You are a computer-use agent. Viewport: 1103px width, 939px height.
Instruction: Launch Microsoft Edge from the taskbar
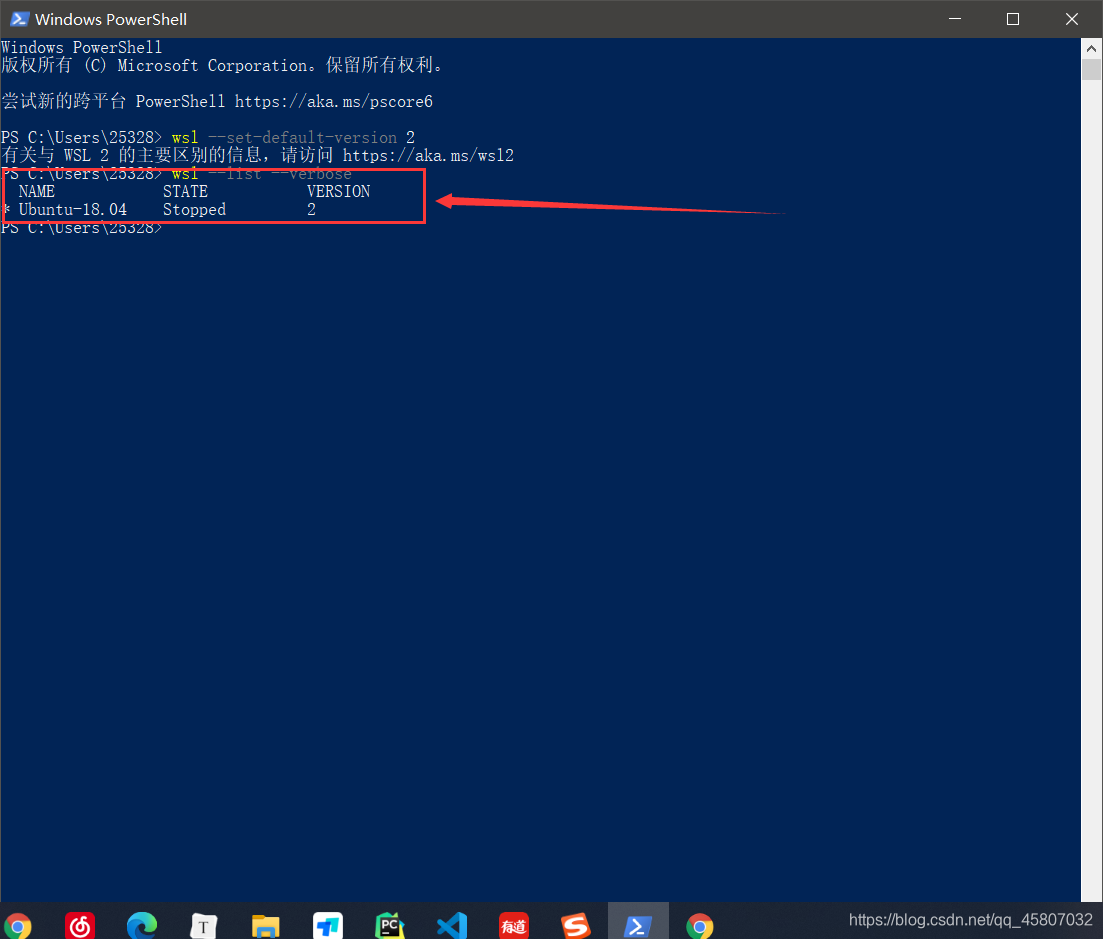point(141,926)
